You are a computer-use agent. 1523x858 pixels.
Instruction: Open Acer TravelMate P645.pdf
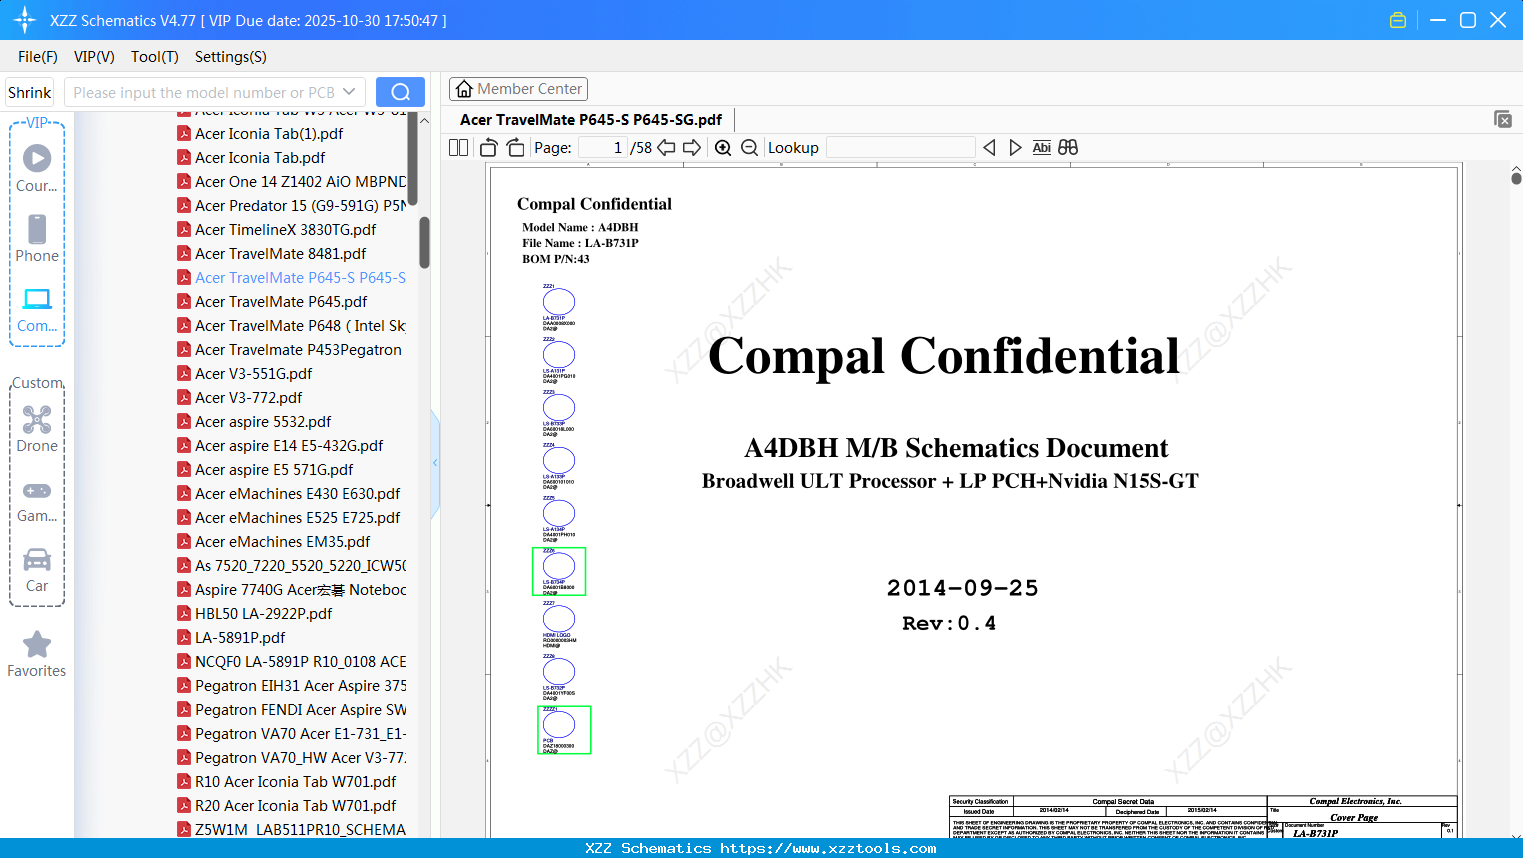tap(281, 301)
